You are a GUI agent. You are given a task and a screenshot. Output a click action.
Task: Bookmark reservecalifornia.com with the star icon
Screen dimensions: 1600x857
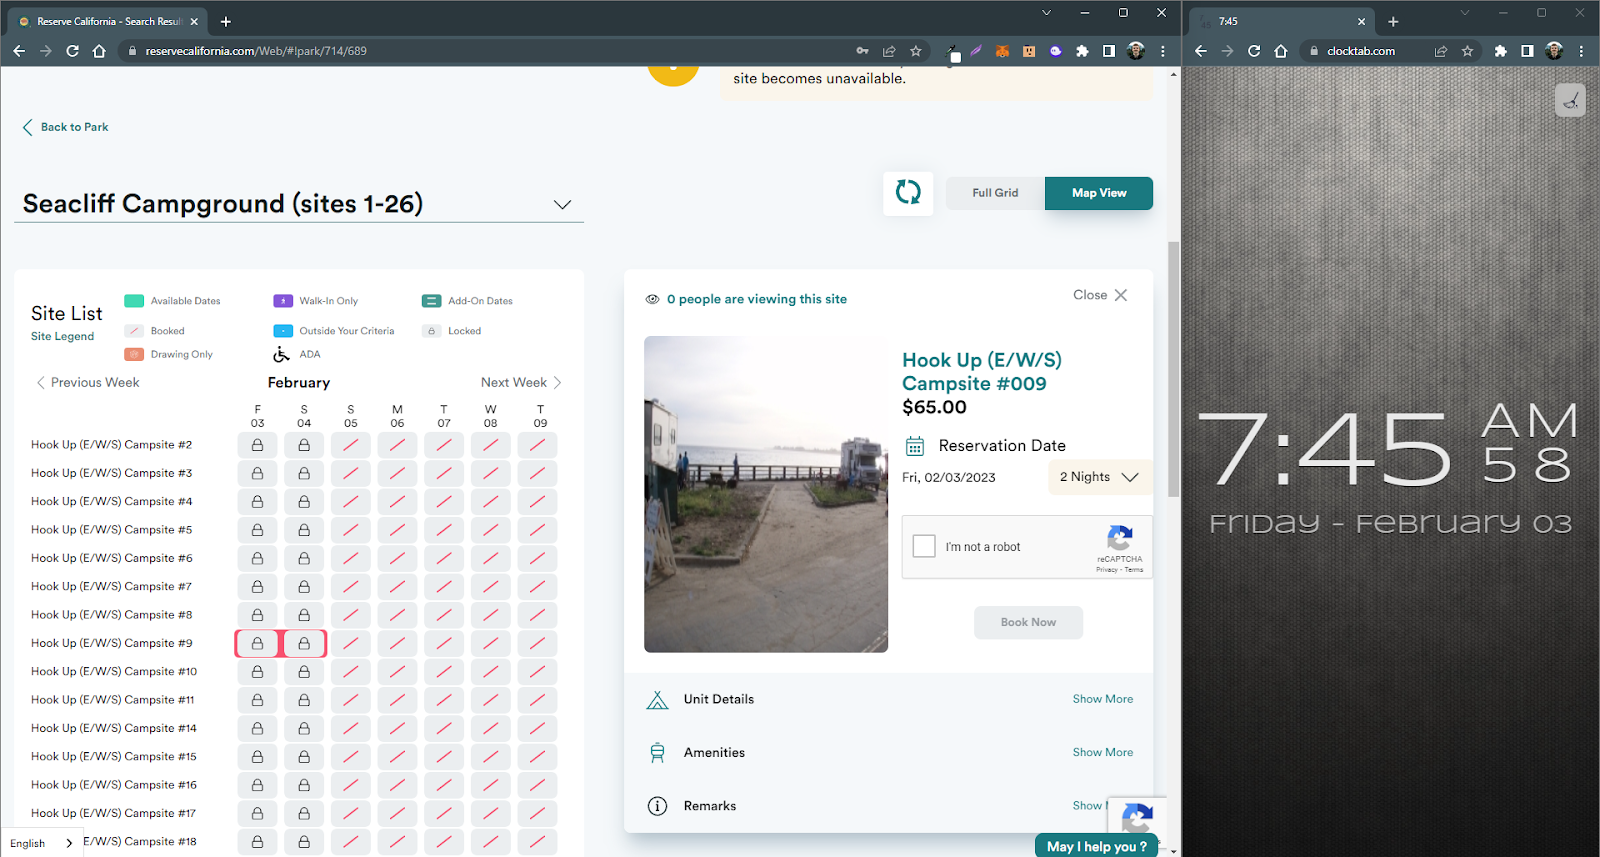[916, 51]
